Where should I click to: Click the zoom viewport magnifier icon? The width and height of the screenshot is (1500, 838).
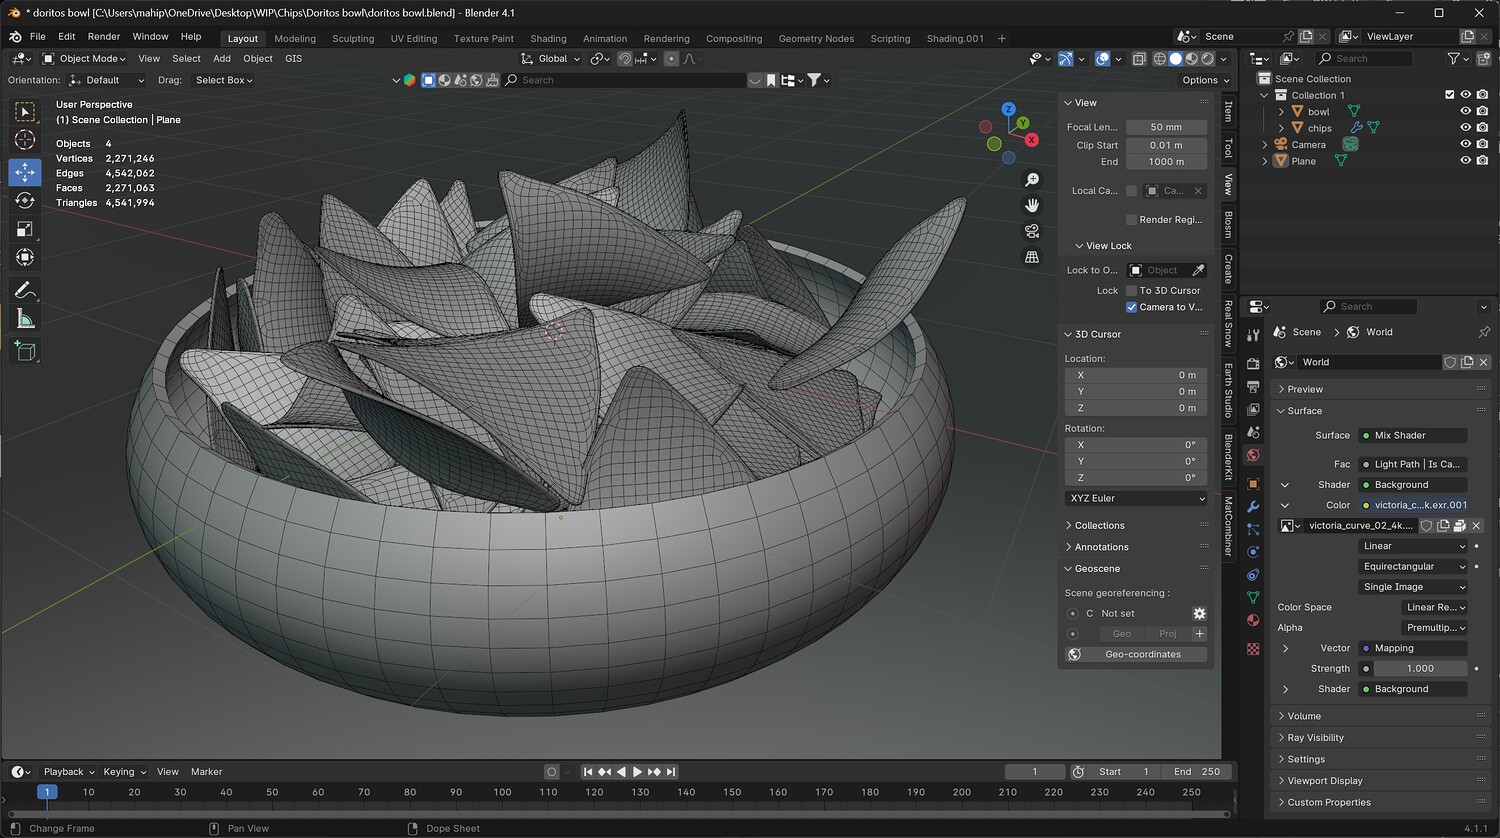[1032, 180]
